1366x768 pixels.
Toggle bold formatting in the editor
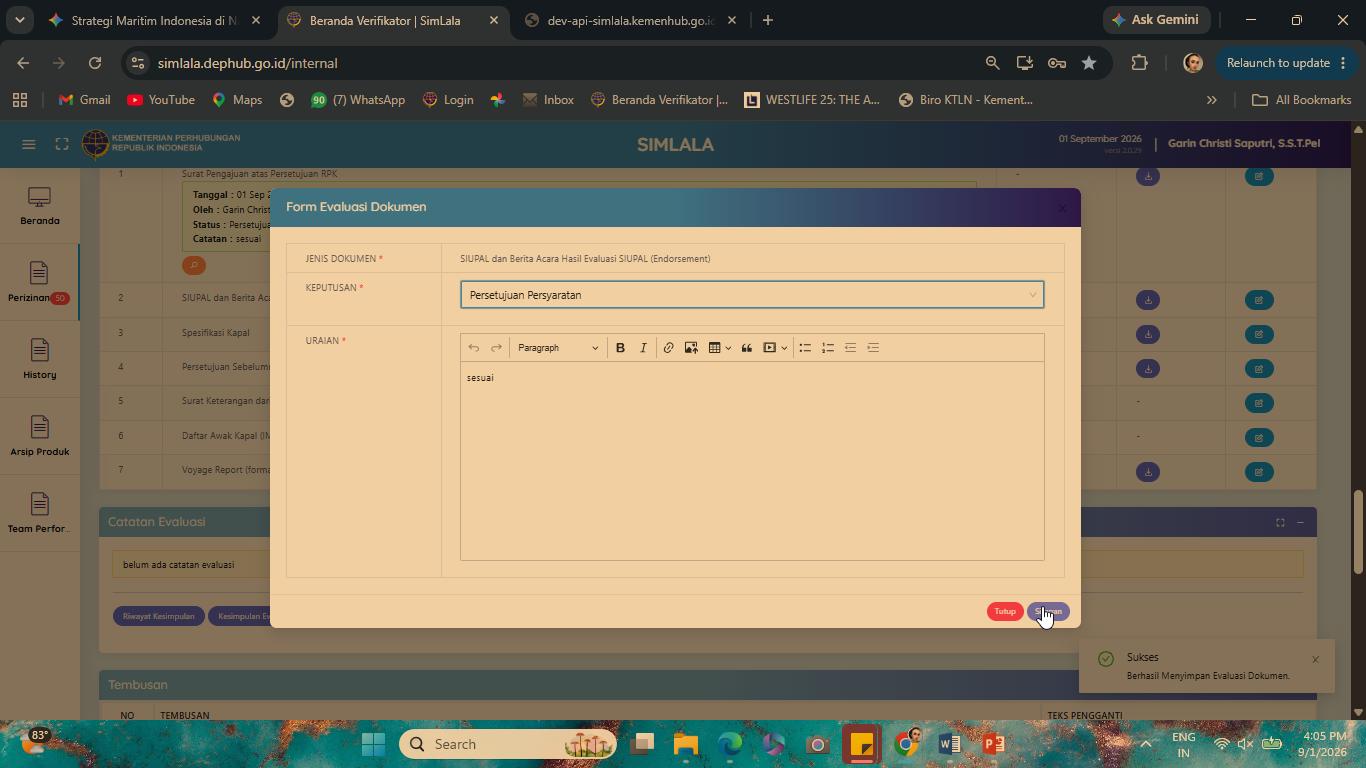pyautogui.click(x=620, y=348)
